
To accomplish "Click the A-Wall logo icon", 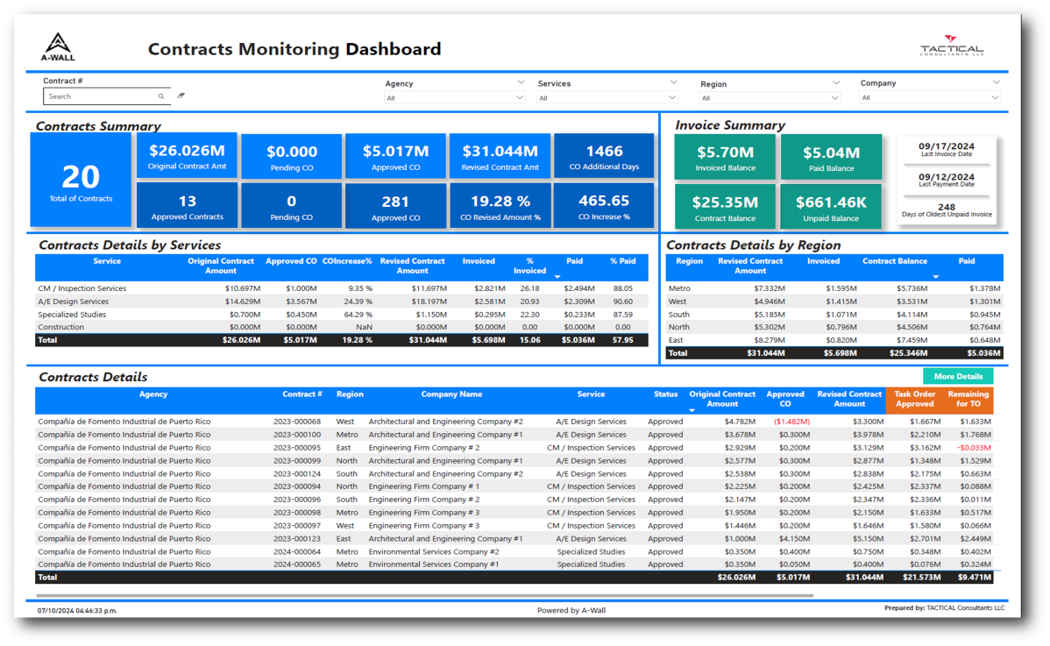I will [59, 46].
